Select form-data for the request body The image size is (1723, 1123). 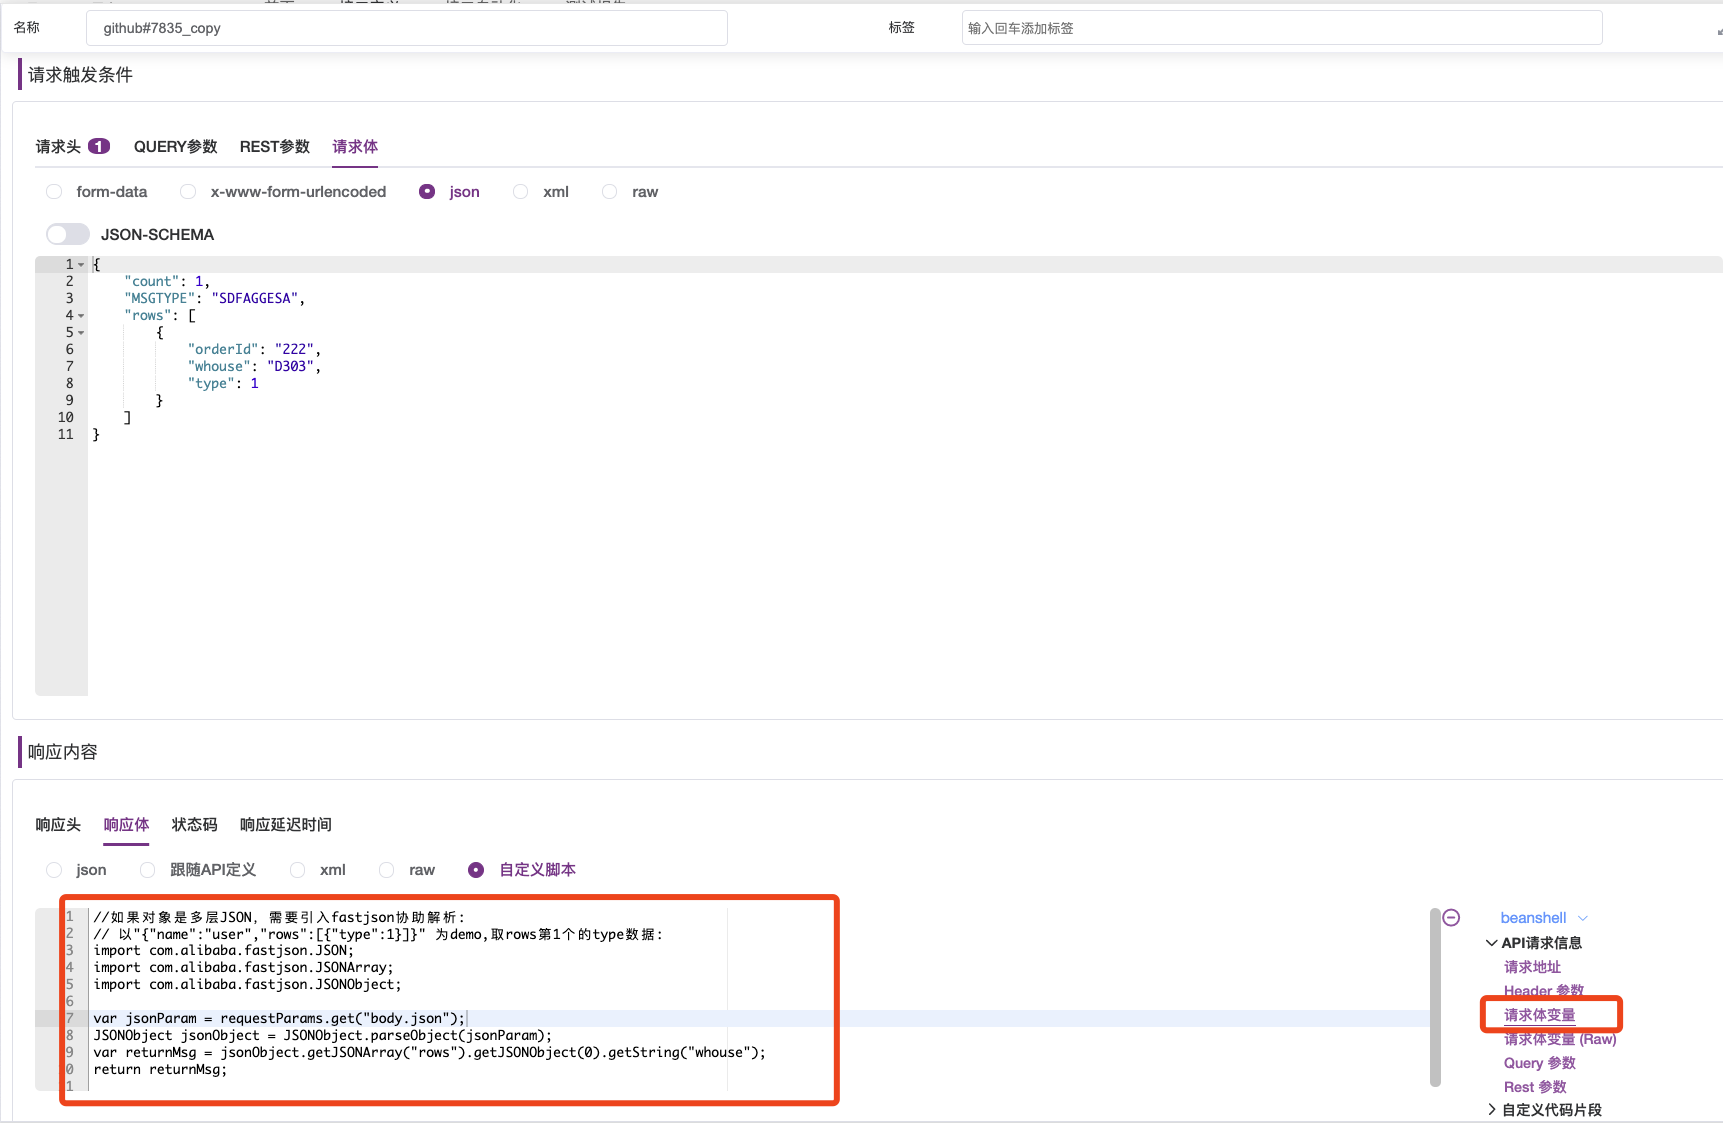click(53, 191)
